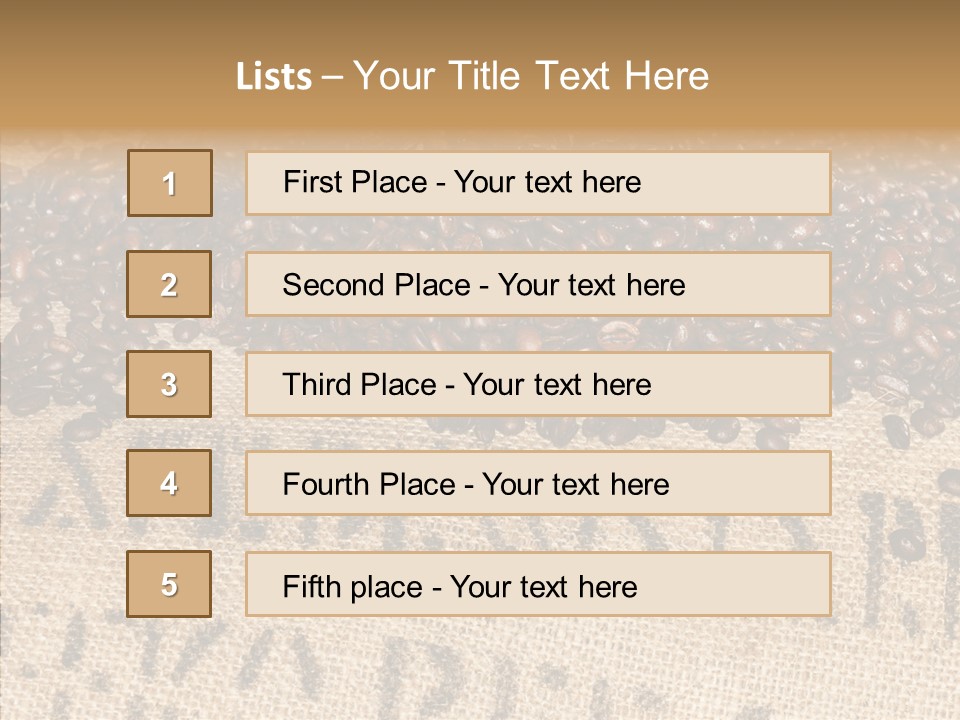Select the number 2 box
This screenshot has height=720, width=960.
coord(169,284)
